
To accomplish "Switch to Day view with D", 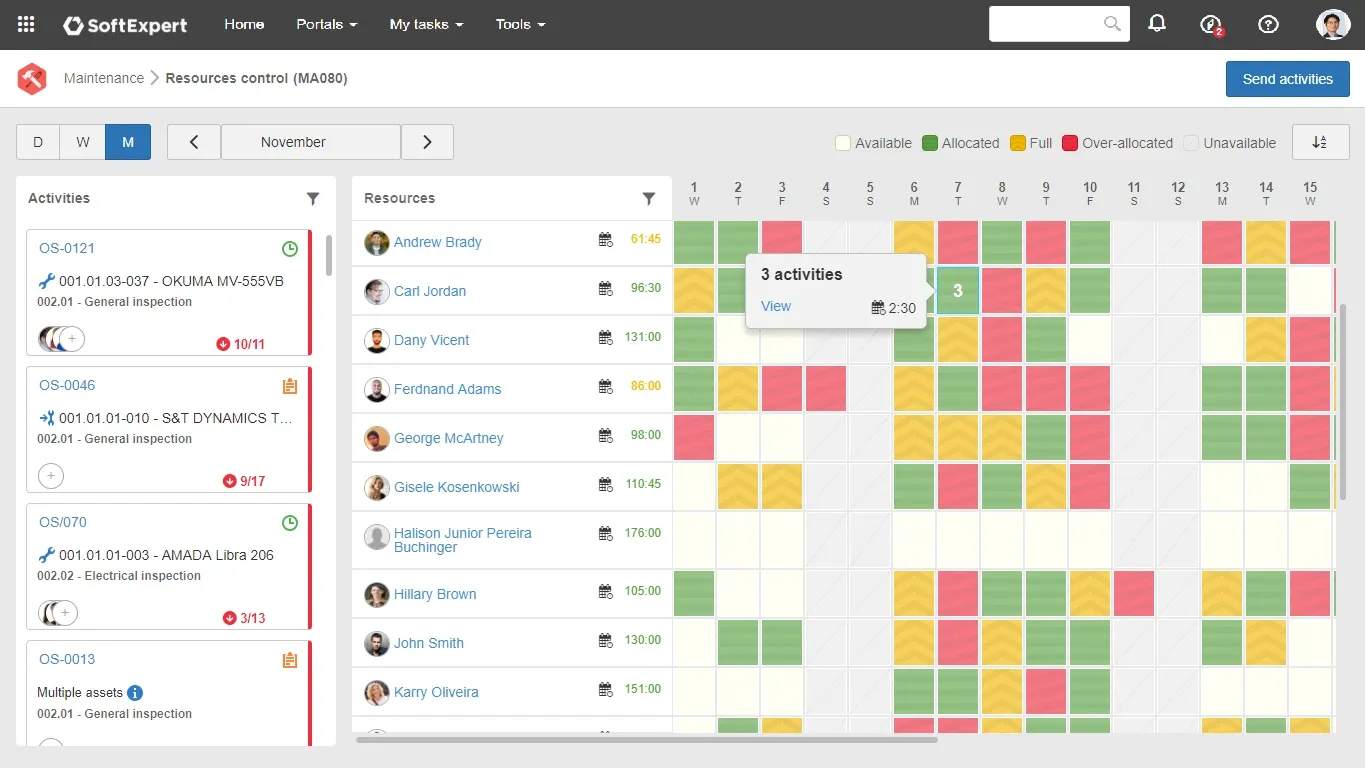I will [38, 142].
